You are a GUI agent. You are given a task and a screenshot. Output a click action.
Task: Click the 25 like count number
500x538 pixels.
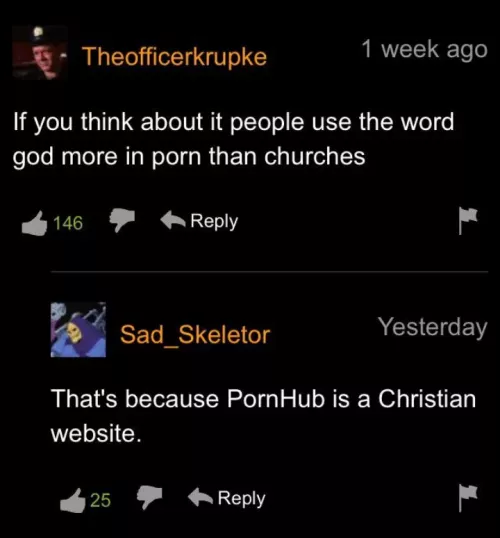pos(101,500)
